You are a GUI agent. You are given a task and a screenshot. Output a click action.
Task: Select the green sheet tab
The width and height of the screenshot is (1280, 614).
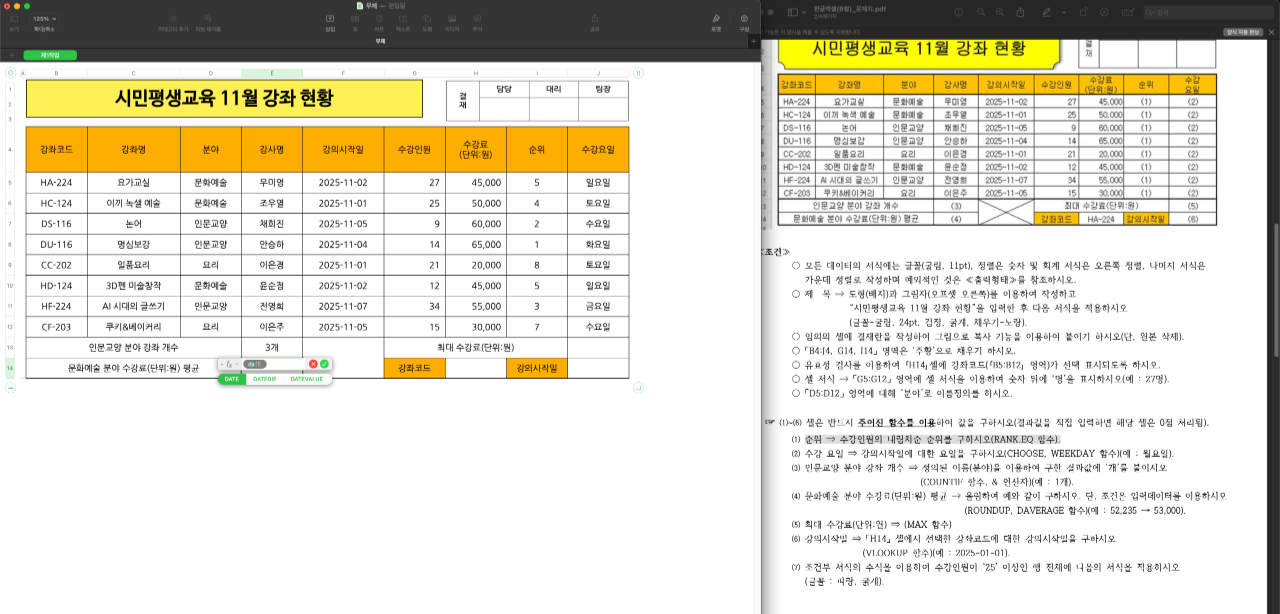(49, 55)
